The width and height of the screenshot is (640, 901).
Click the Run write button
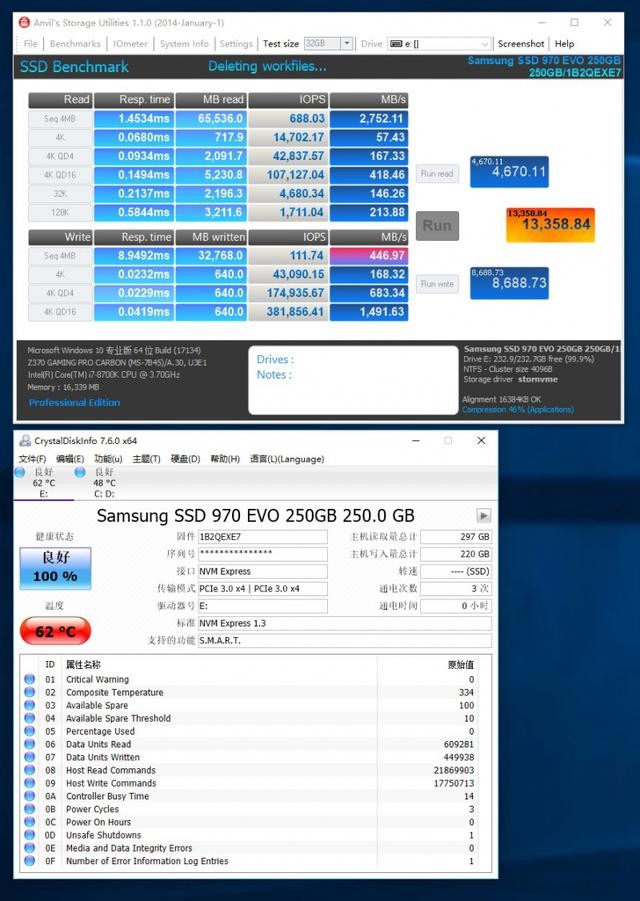pos(437,284)
